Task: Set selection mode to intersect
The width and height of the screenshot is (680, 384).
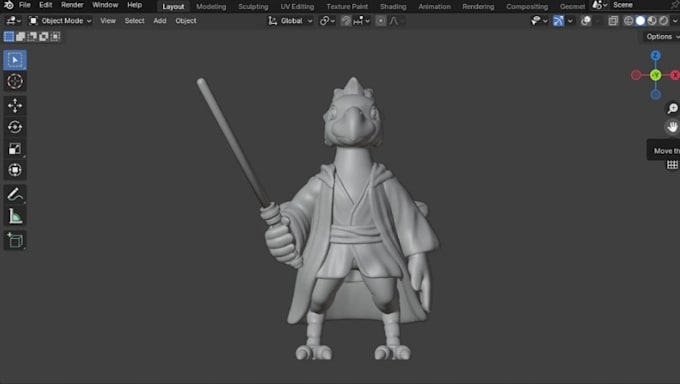Action: coord(56,36)
